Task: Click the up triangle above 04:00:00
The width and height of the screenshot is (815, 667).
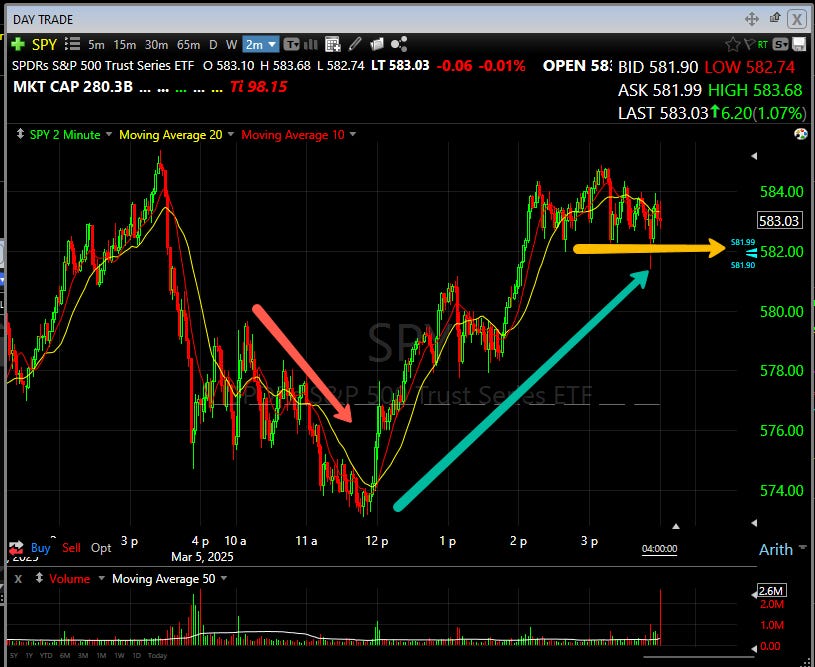Action: [x=676, y=527]
